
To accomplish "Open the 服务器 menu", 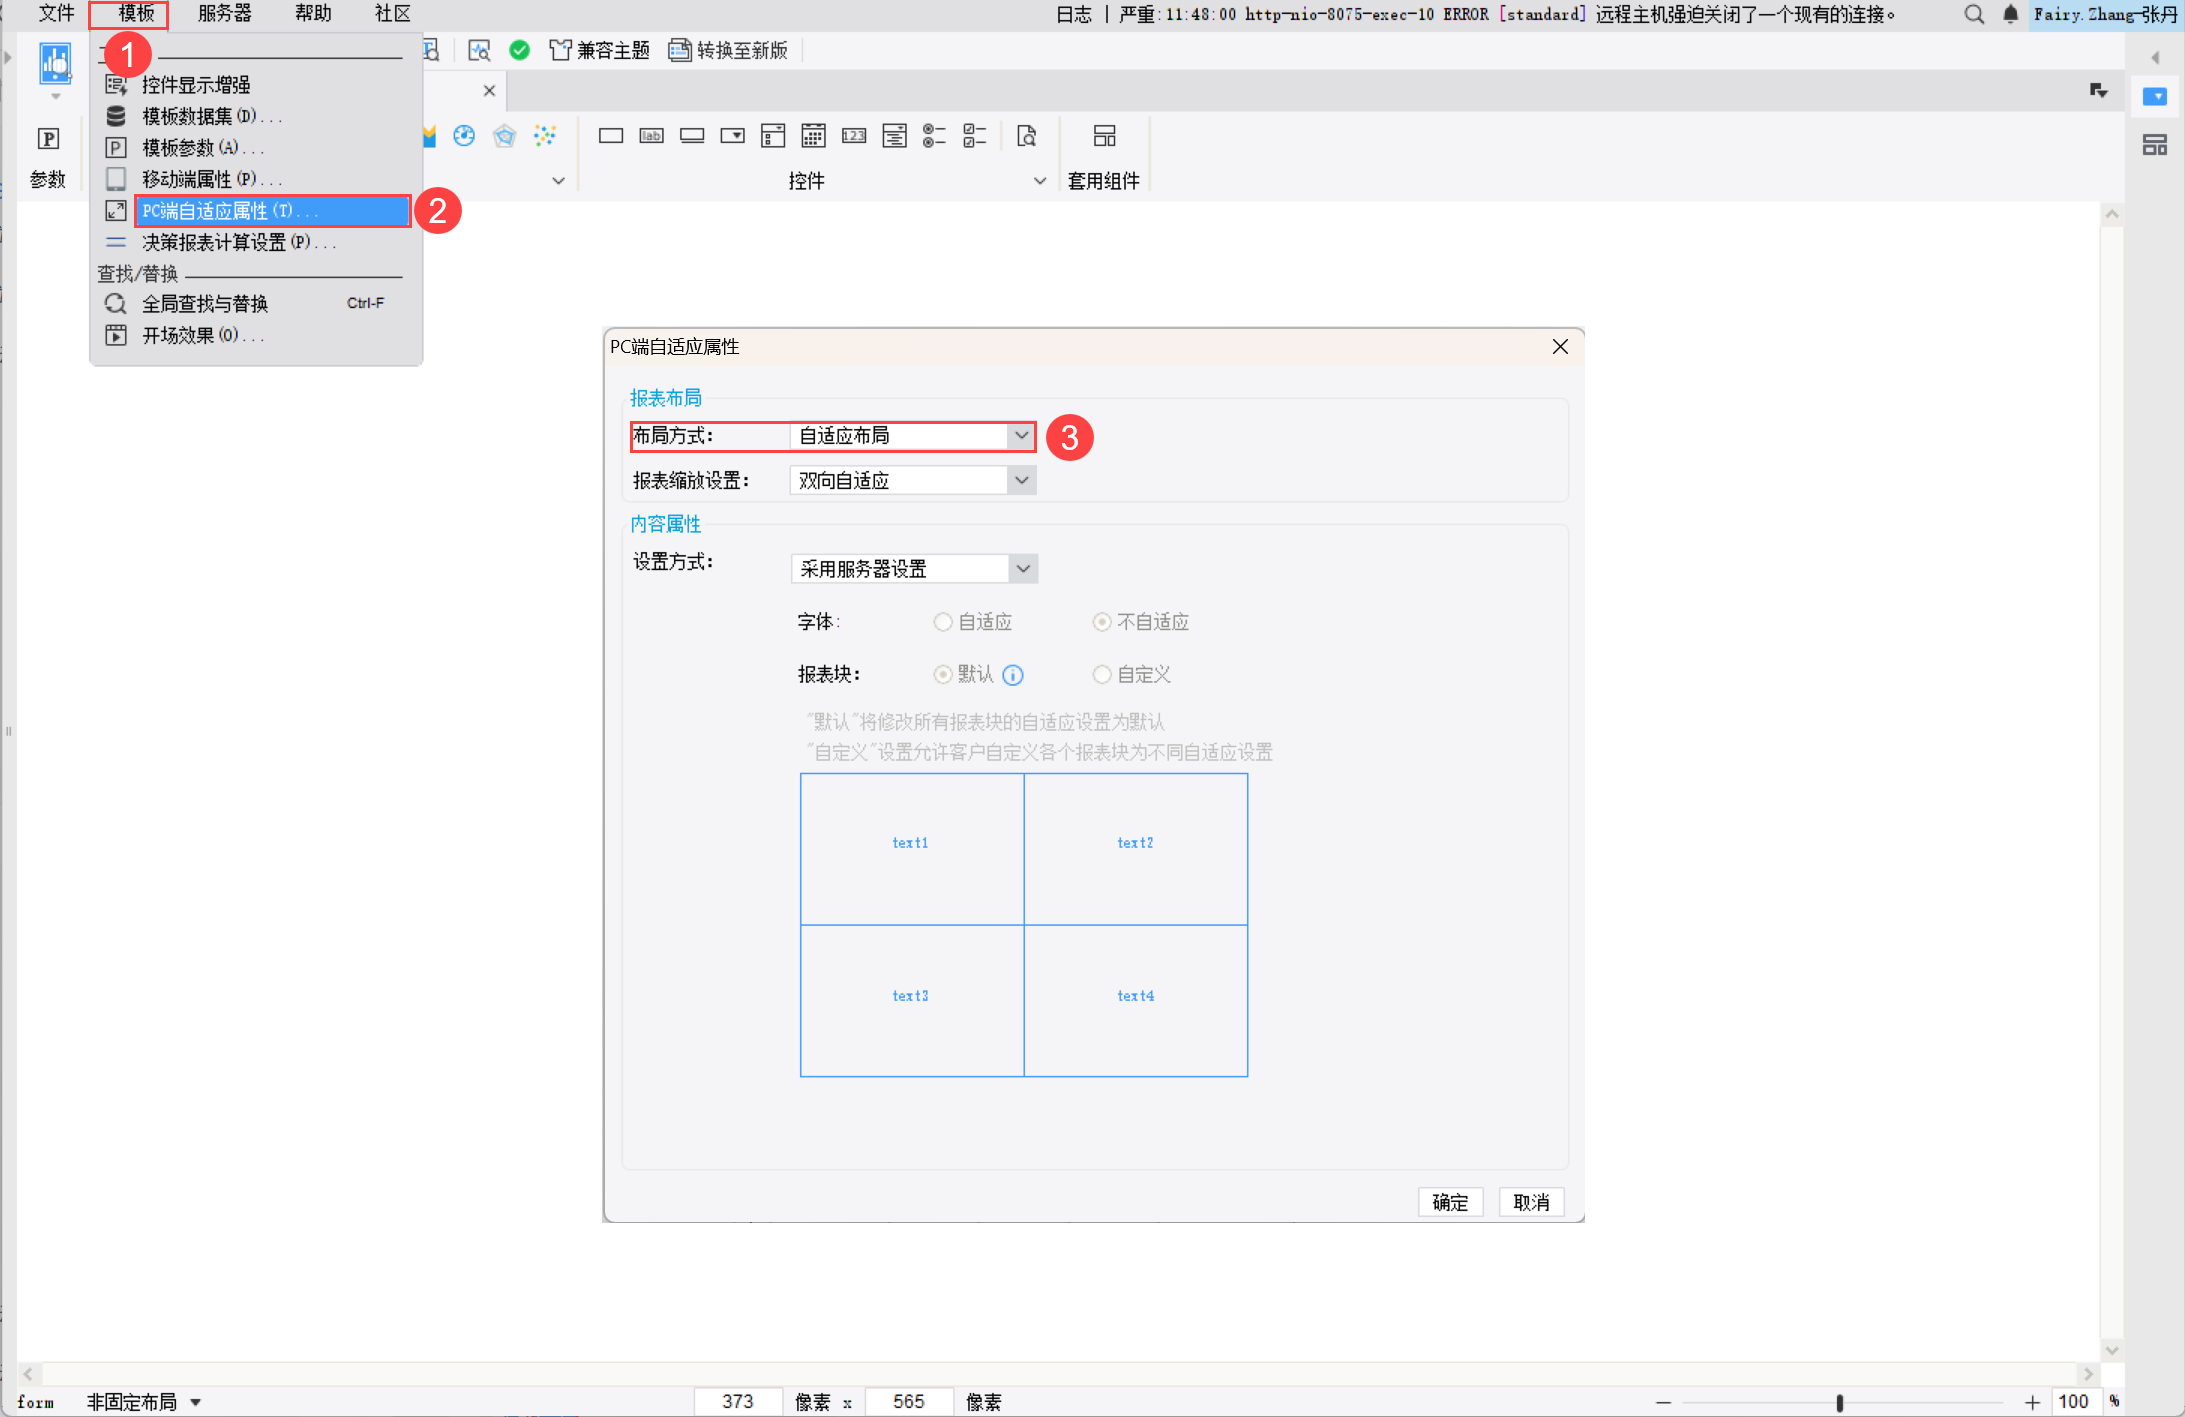I will 224,14.
